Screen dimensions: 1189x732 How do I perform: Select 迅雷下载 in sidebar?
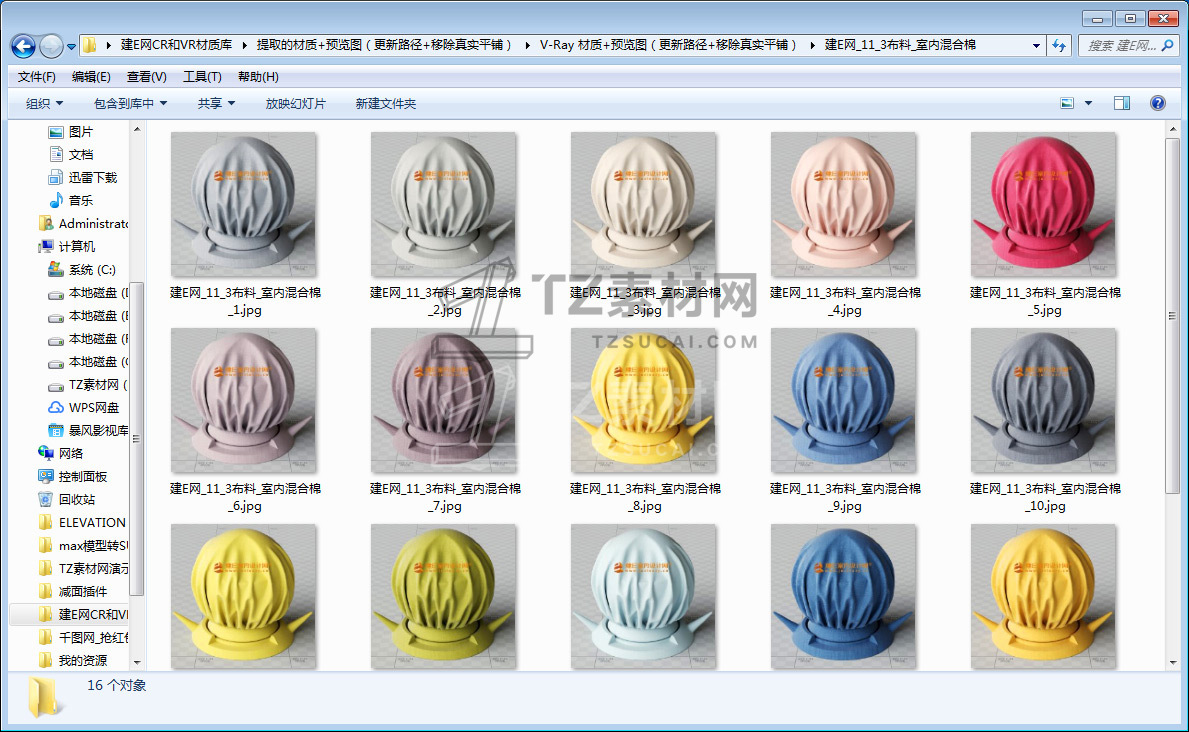coord(83,178)
